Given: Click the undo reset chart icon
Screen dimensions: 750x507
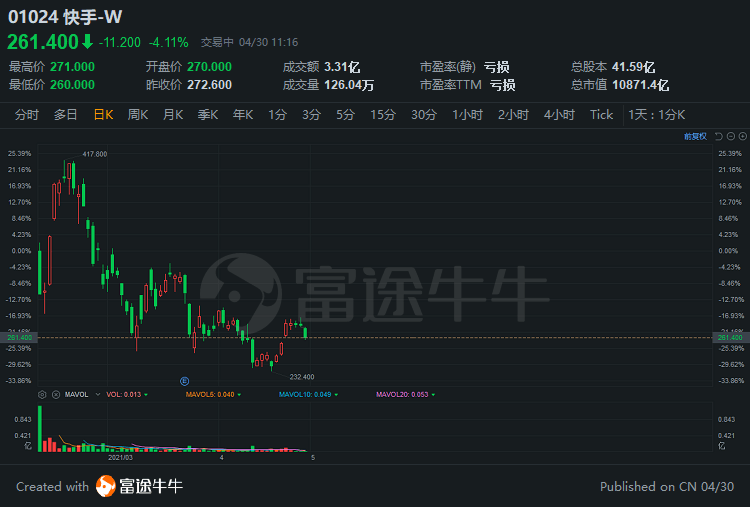Looking at the screenshot, I should pyautogui.click(x=718, y=136).
